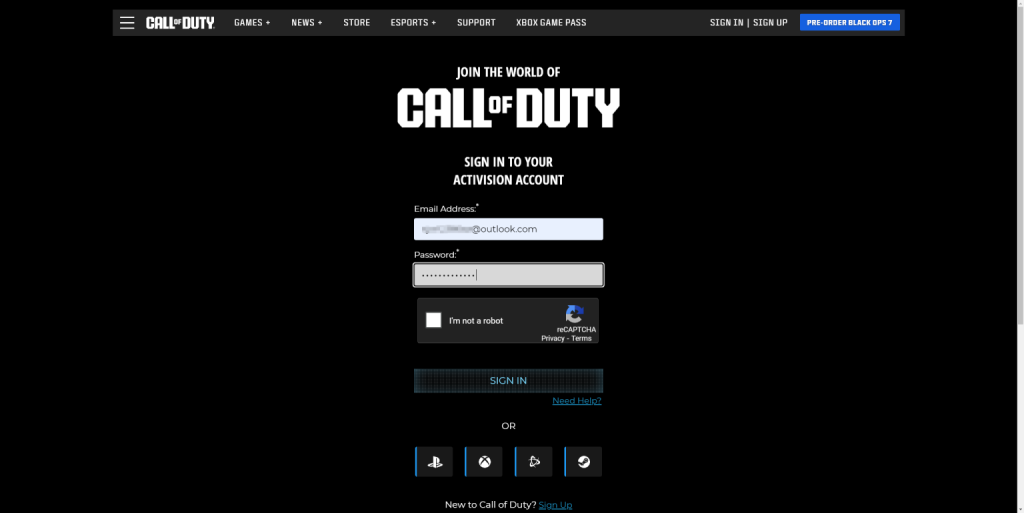Sign in with Steam icon

coord(584,462)
